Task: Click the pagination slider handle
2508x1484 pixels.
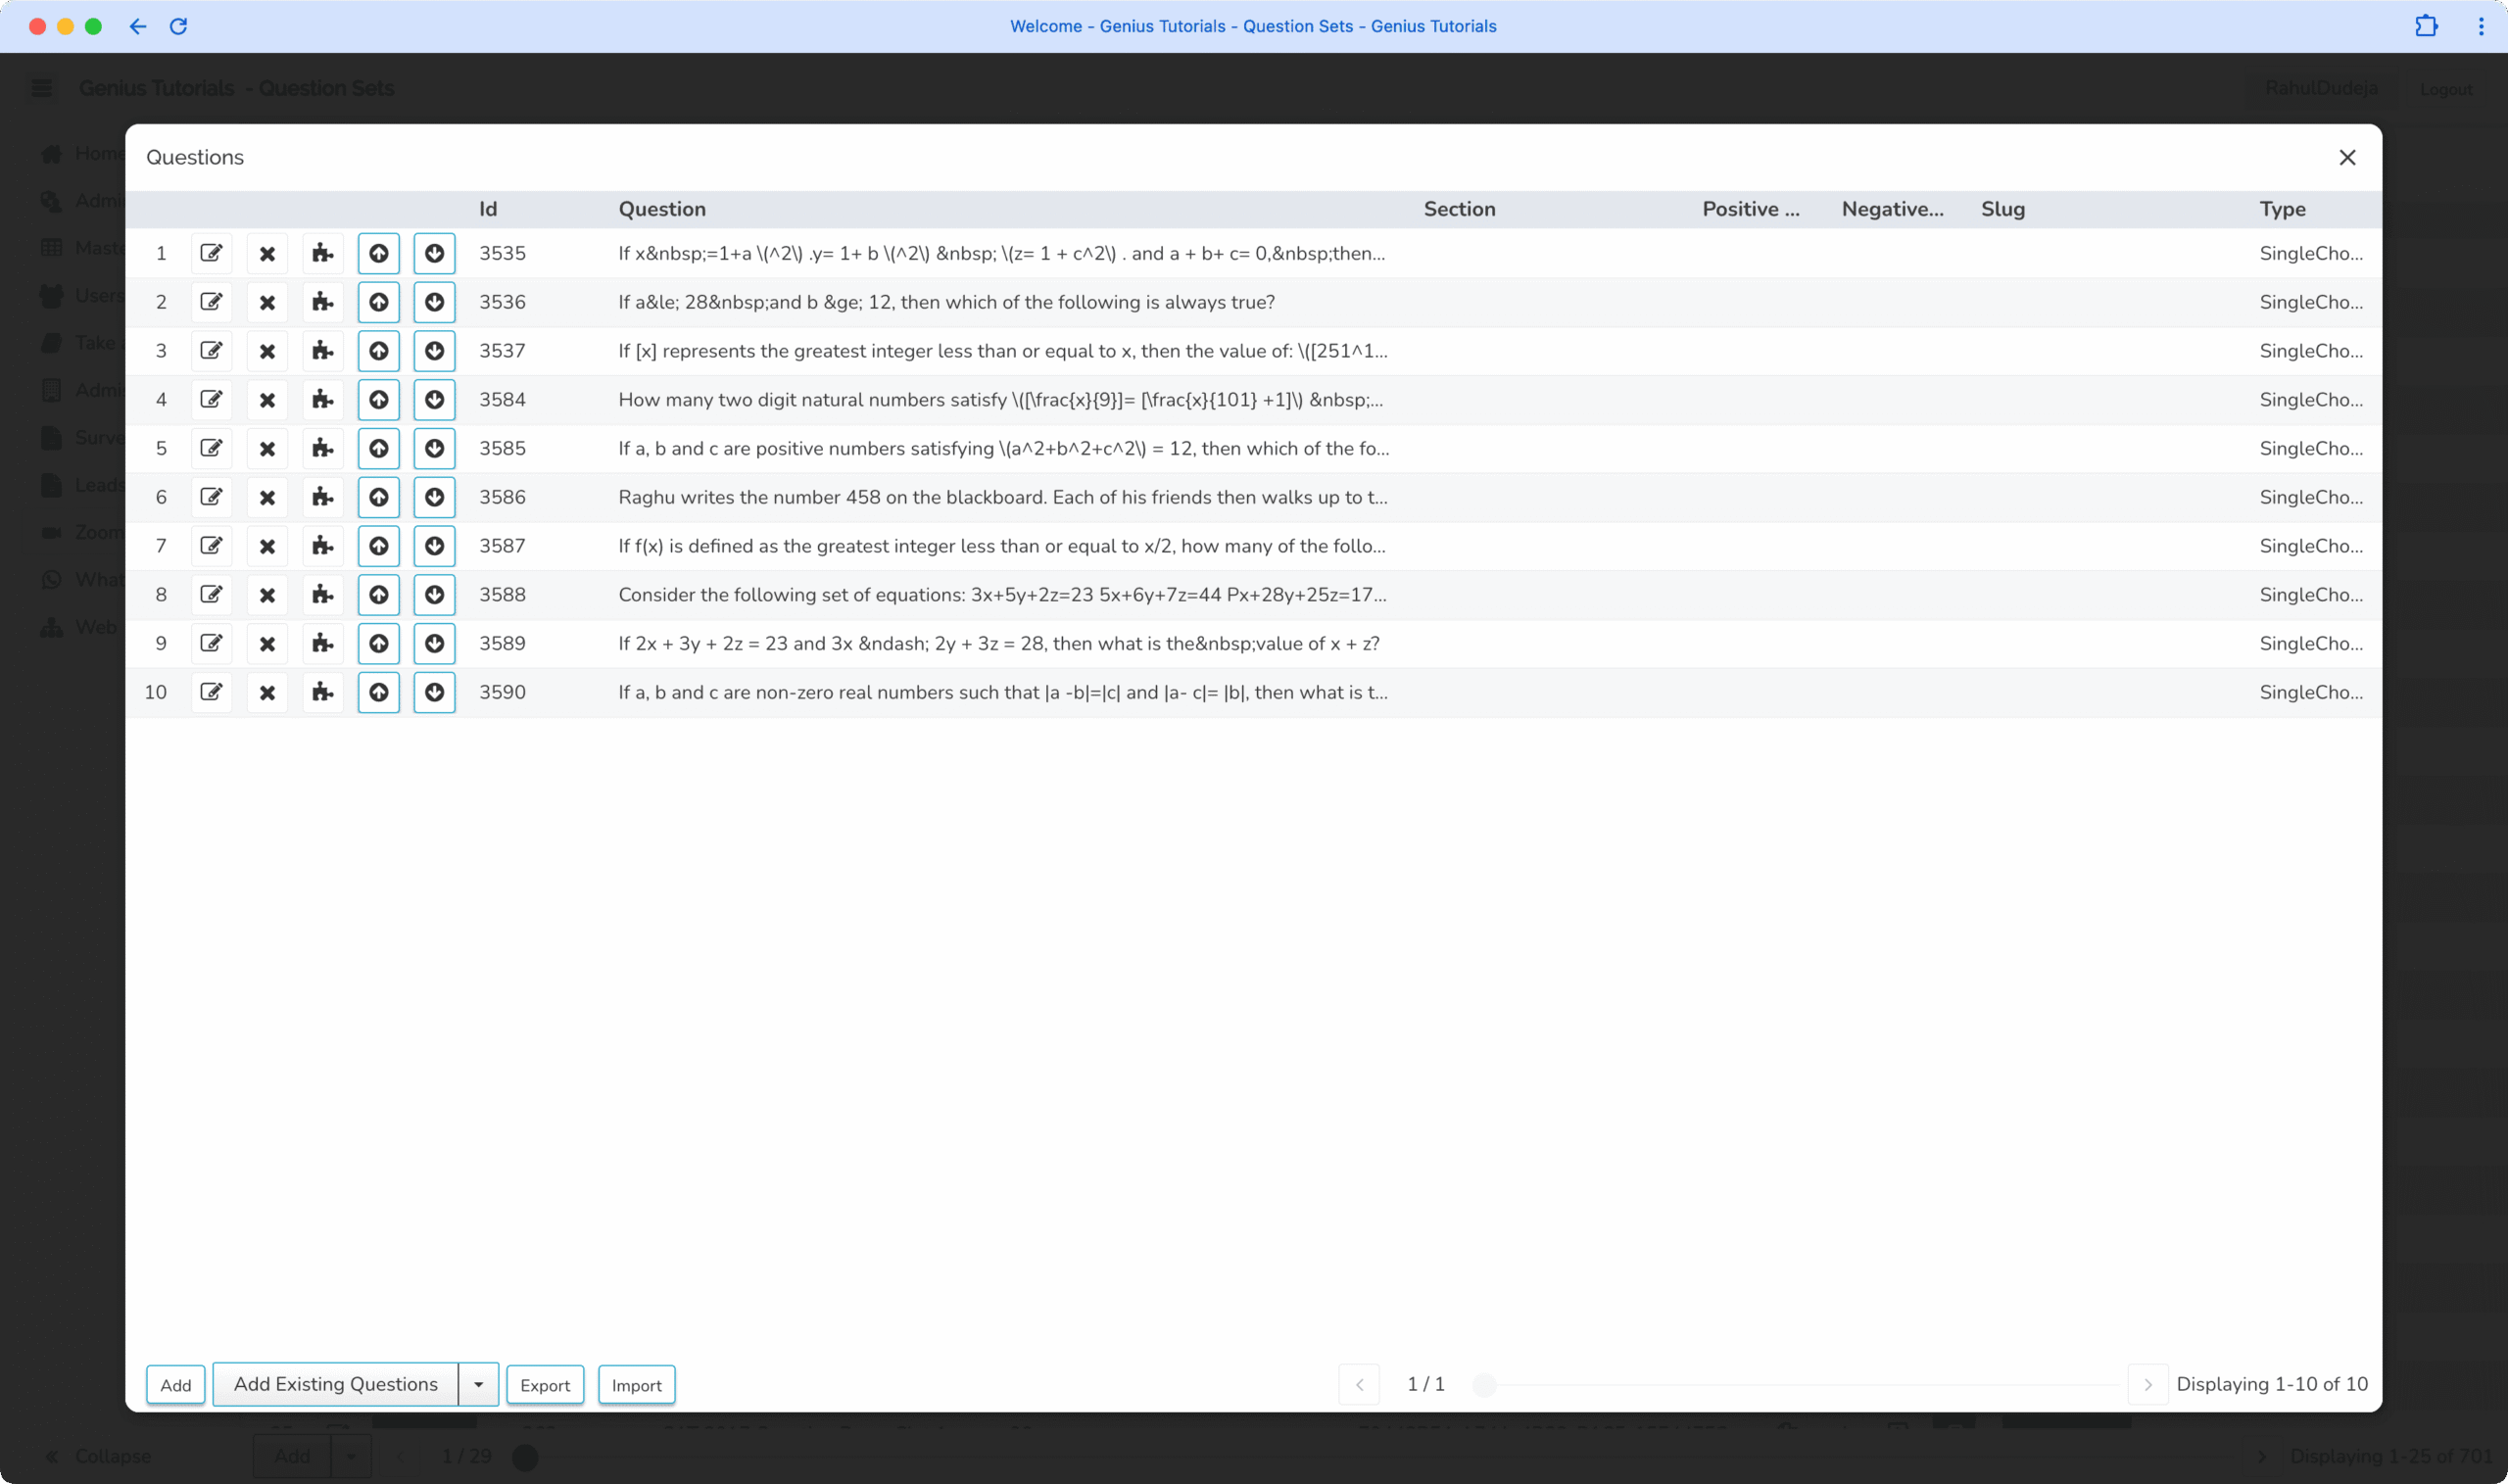Action: click(1485, 1385)
